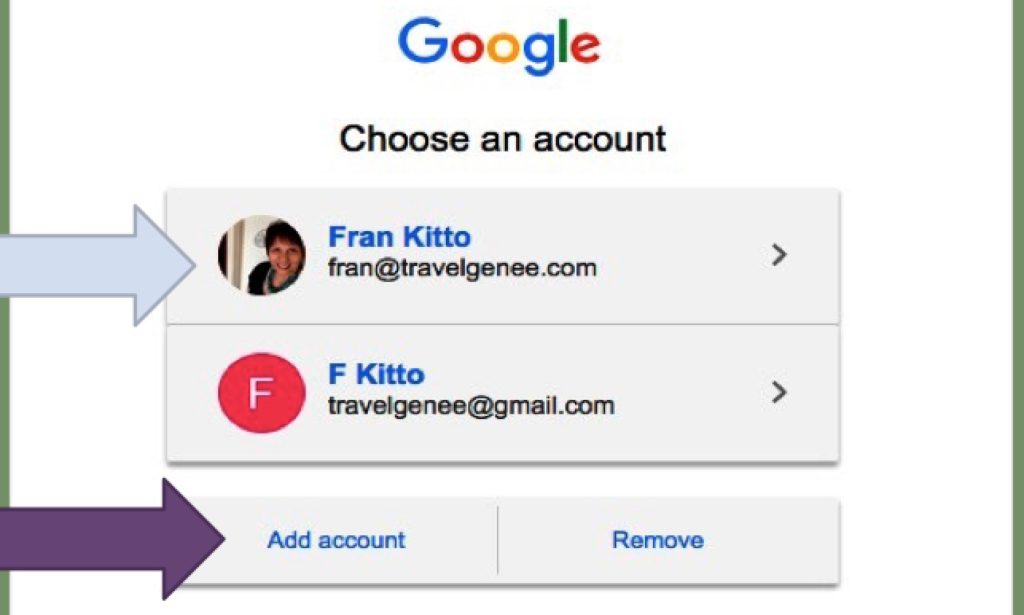Image resolution: width=1024 pixels, height=615 pixels.
Task: Choose the fran@travelgenee.com email address
Action: (x=462, y=268)
